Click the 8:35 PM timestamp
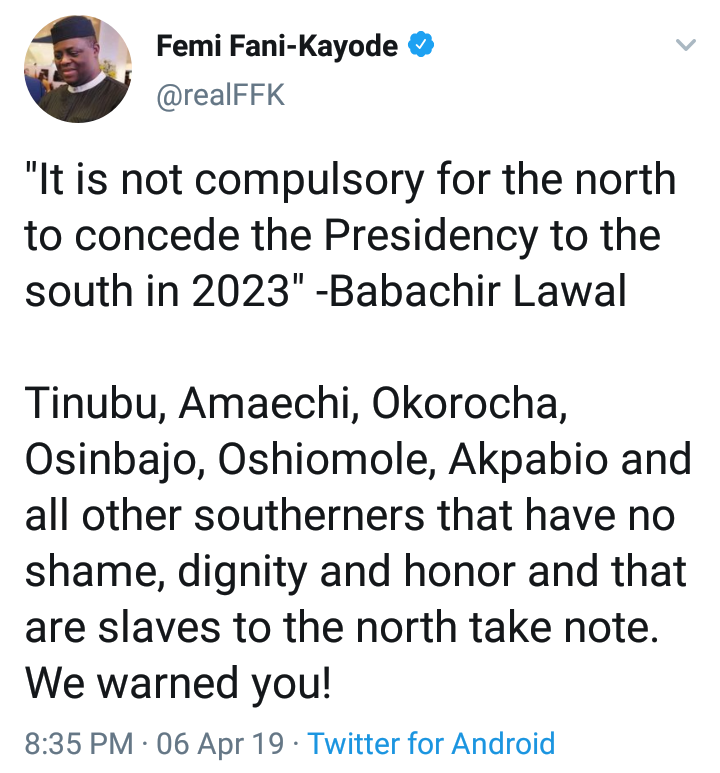720x773 pixels. [x=77, y=744]
